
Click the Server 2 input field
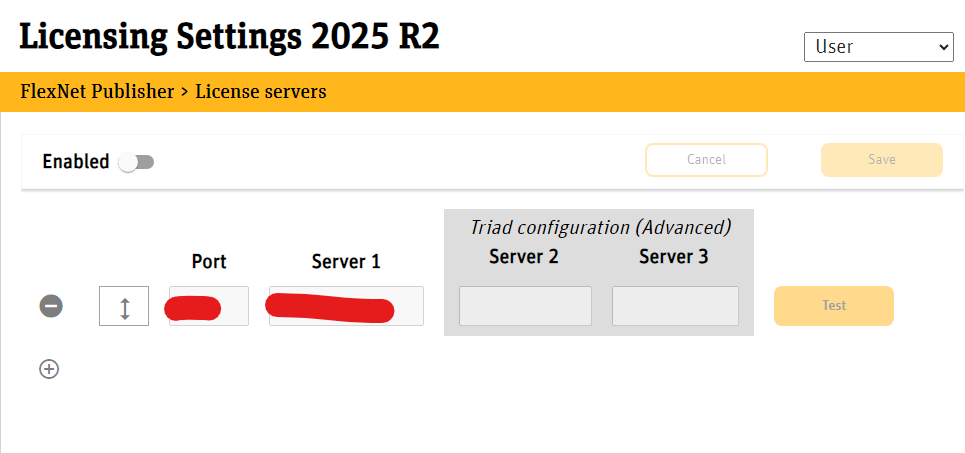coord(526,306)
